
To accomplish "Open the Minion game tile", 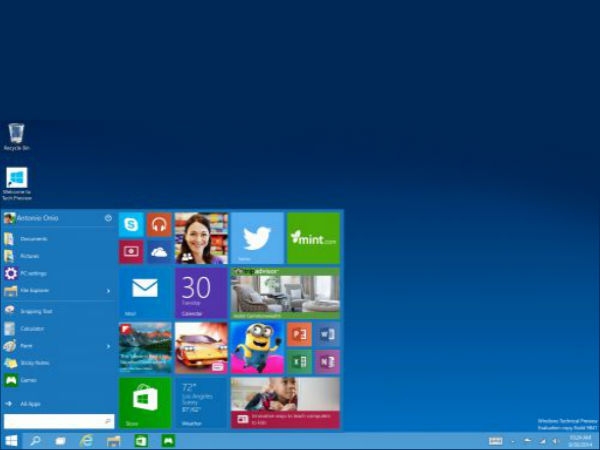I will point(257,348).
